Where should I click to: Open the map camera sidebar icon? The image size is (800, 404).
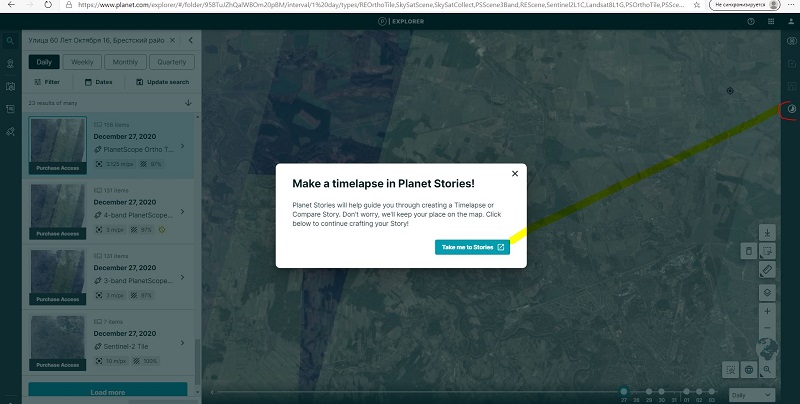click(10, 86)
